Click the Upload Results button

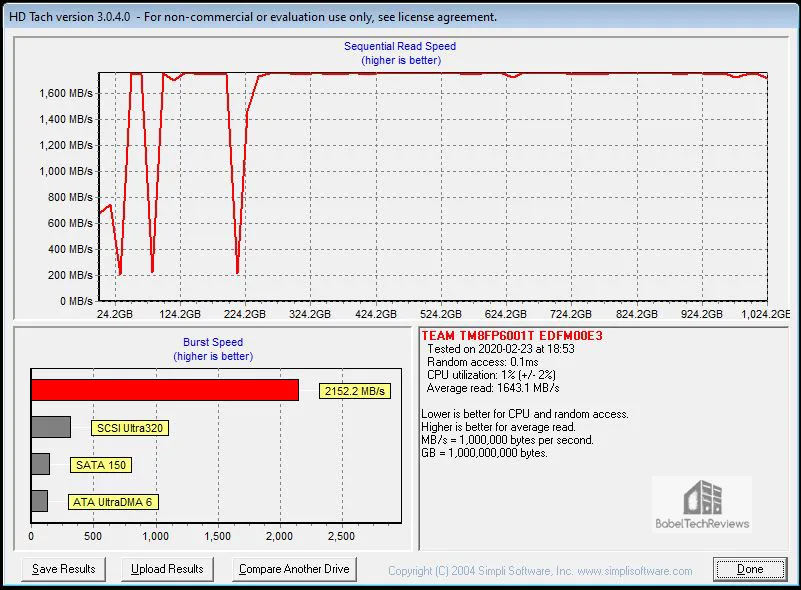pyautogui.click(x=167, y=569)
